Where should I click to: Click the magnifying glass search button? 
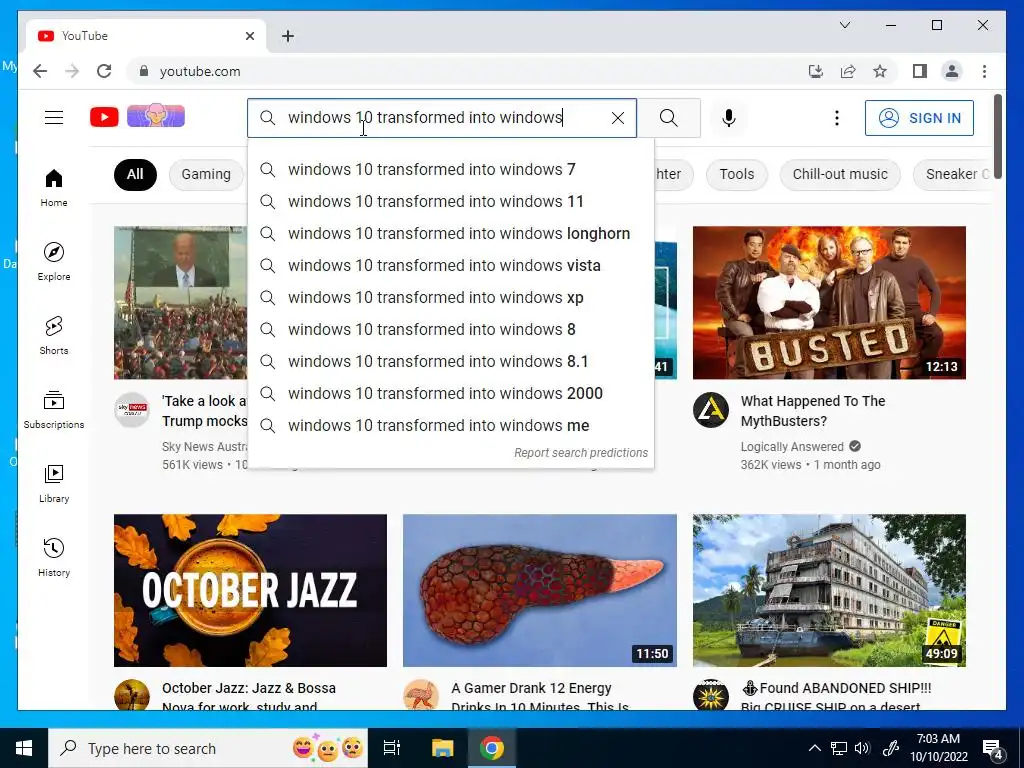click(x=669, y=118)
